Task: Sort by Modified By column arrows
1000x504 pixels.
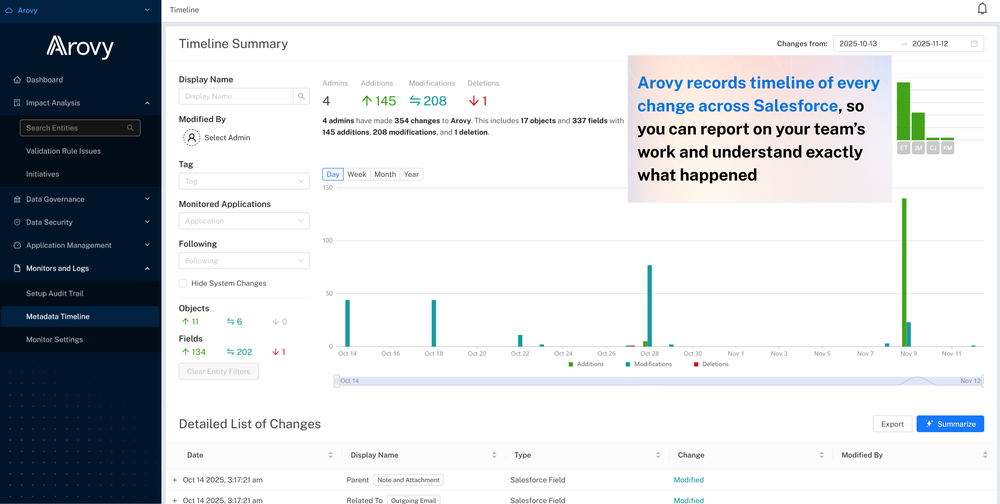Action: click(985, 456)
